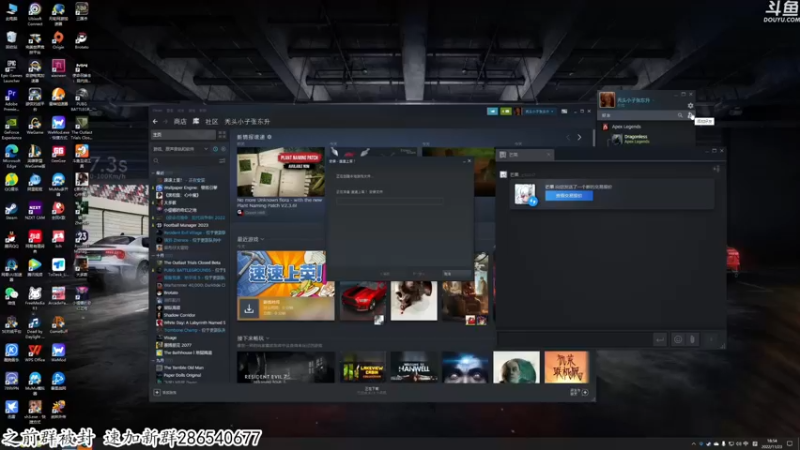Select Football Manager 2023 in library list
Image resolution: width=800 pixels, height=450 pixels.
pyautogui.click(x=186, y=225)
